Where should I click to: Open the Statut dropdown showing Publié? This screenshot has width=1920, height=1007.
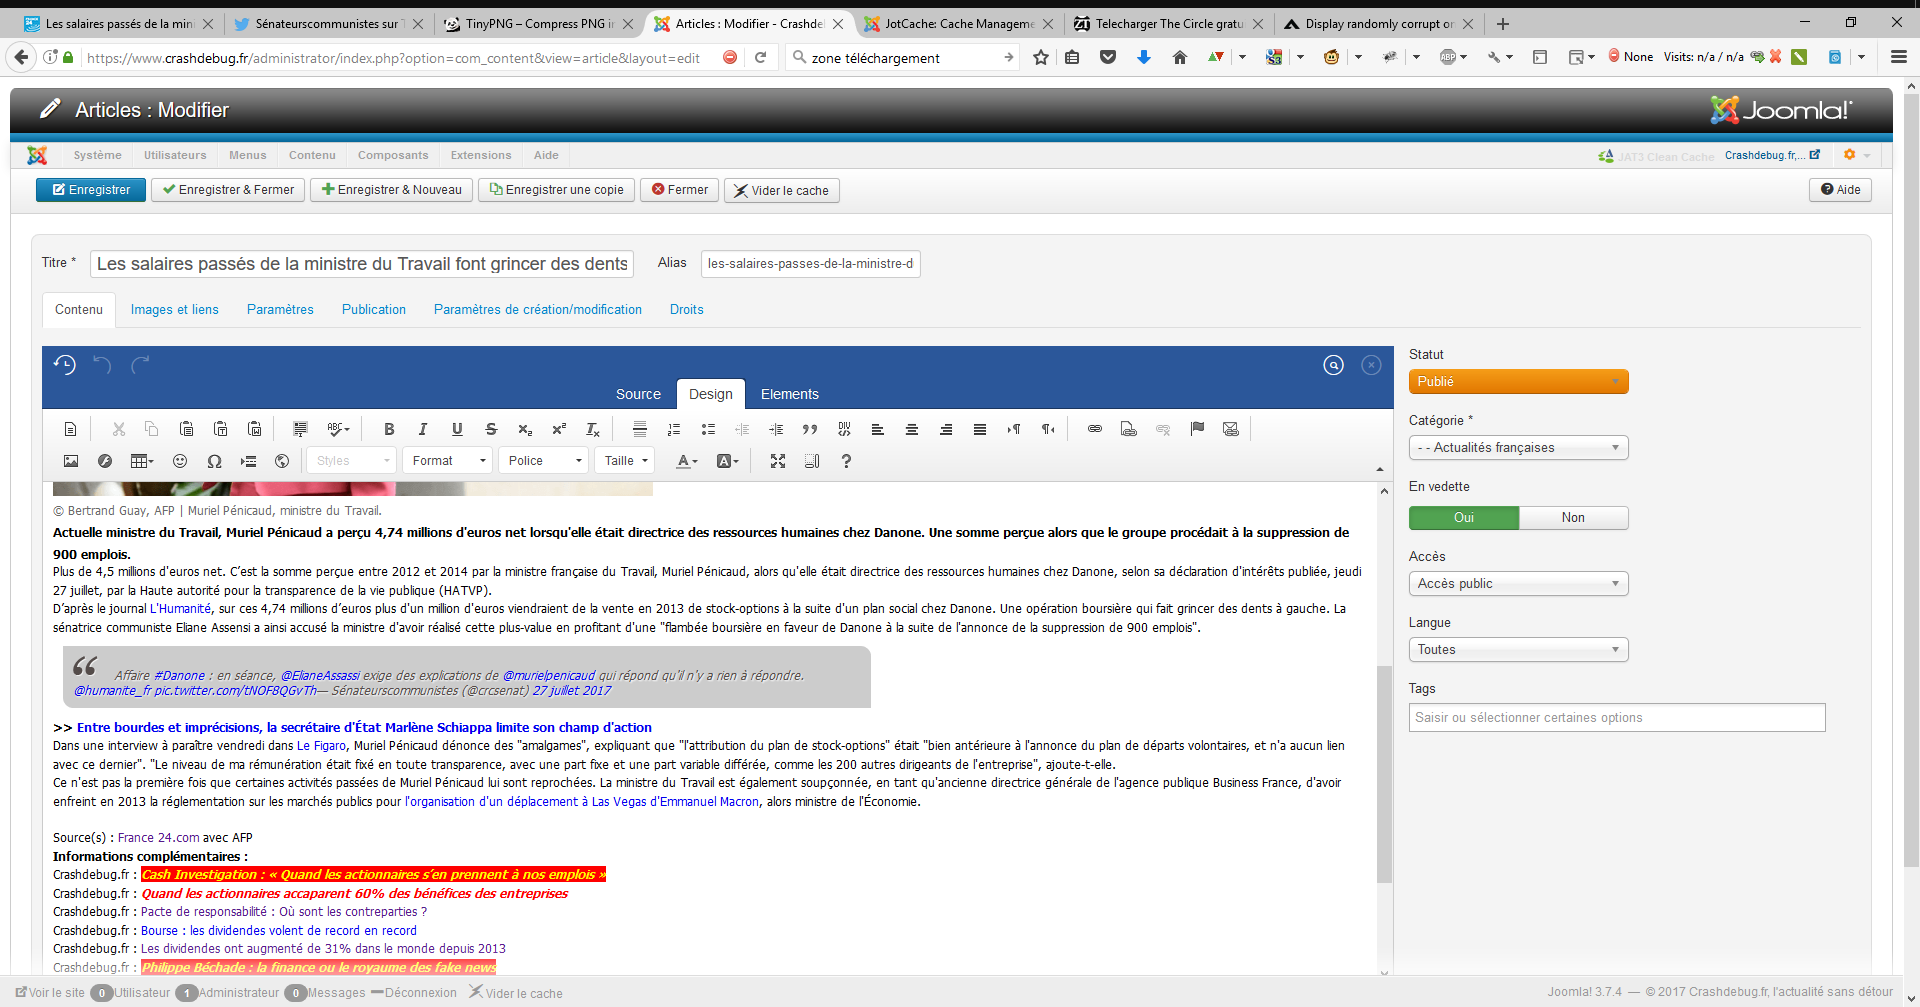[1518, 382]
